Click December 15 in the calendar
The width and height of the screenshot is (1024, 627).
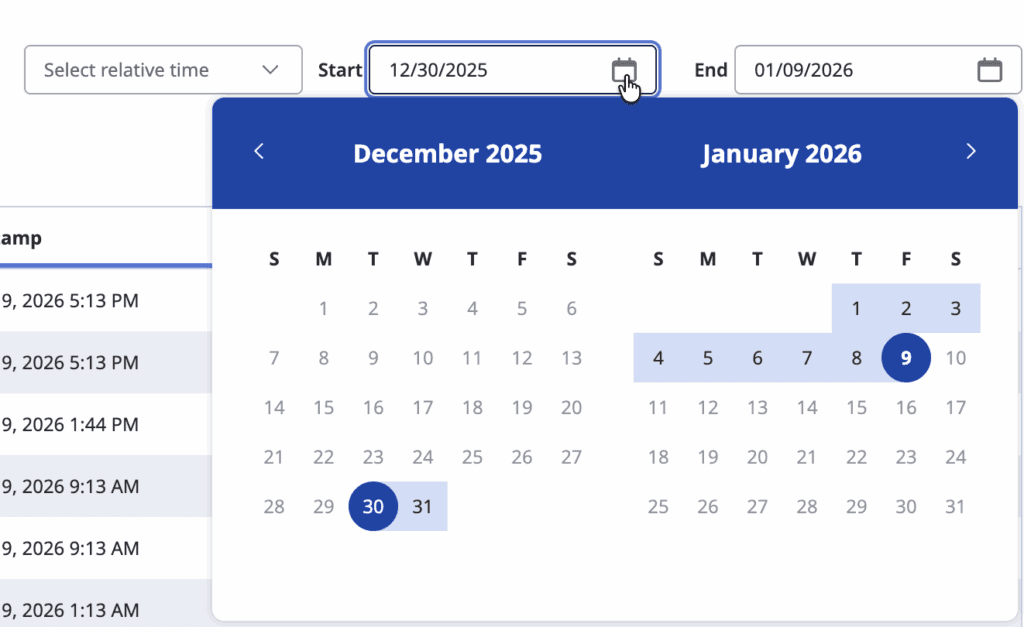click(x=323, y=407)
